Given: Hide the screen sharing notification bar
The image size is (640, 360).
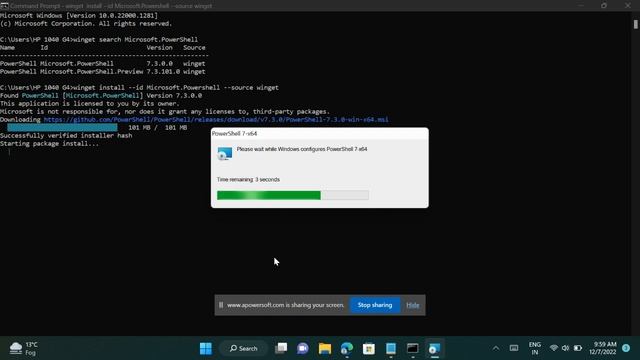Looking at the screenshot, I should pyautogui.click(x=413, y=305).
